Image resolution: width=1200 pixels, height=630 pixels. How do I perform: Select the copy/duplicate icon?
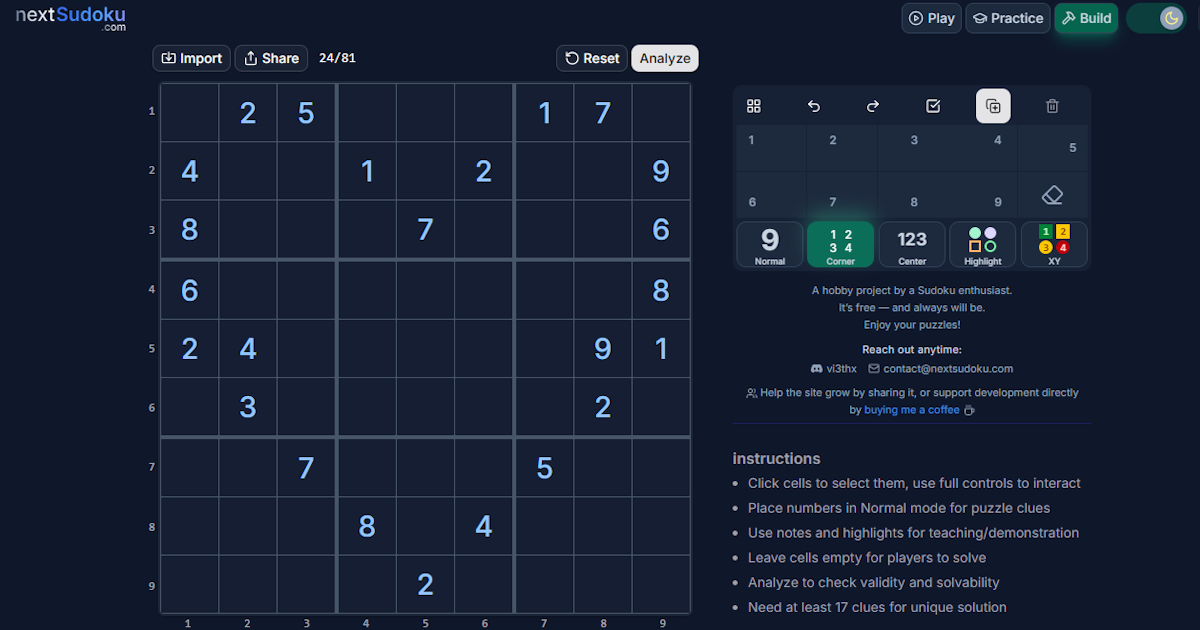(993, 106)
